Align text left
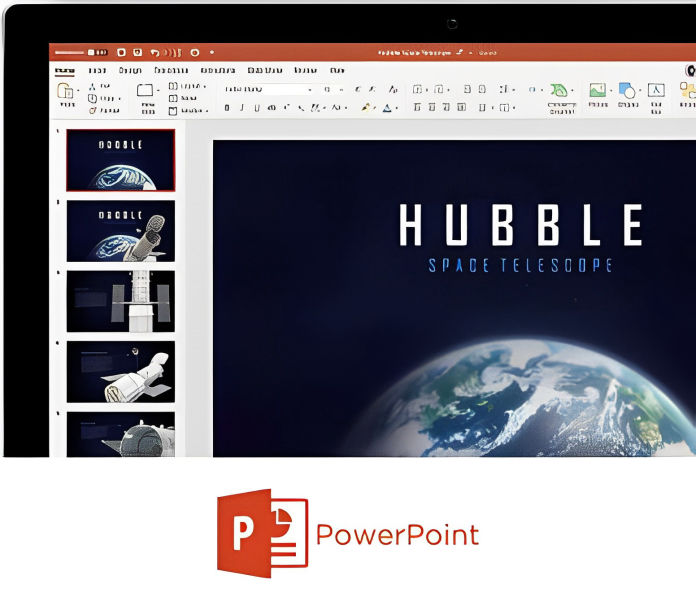 pyautogui.click(x=417, y=107)
